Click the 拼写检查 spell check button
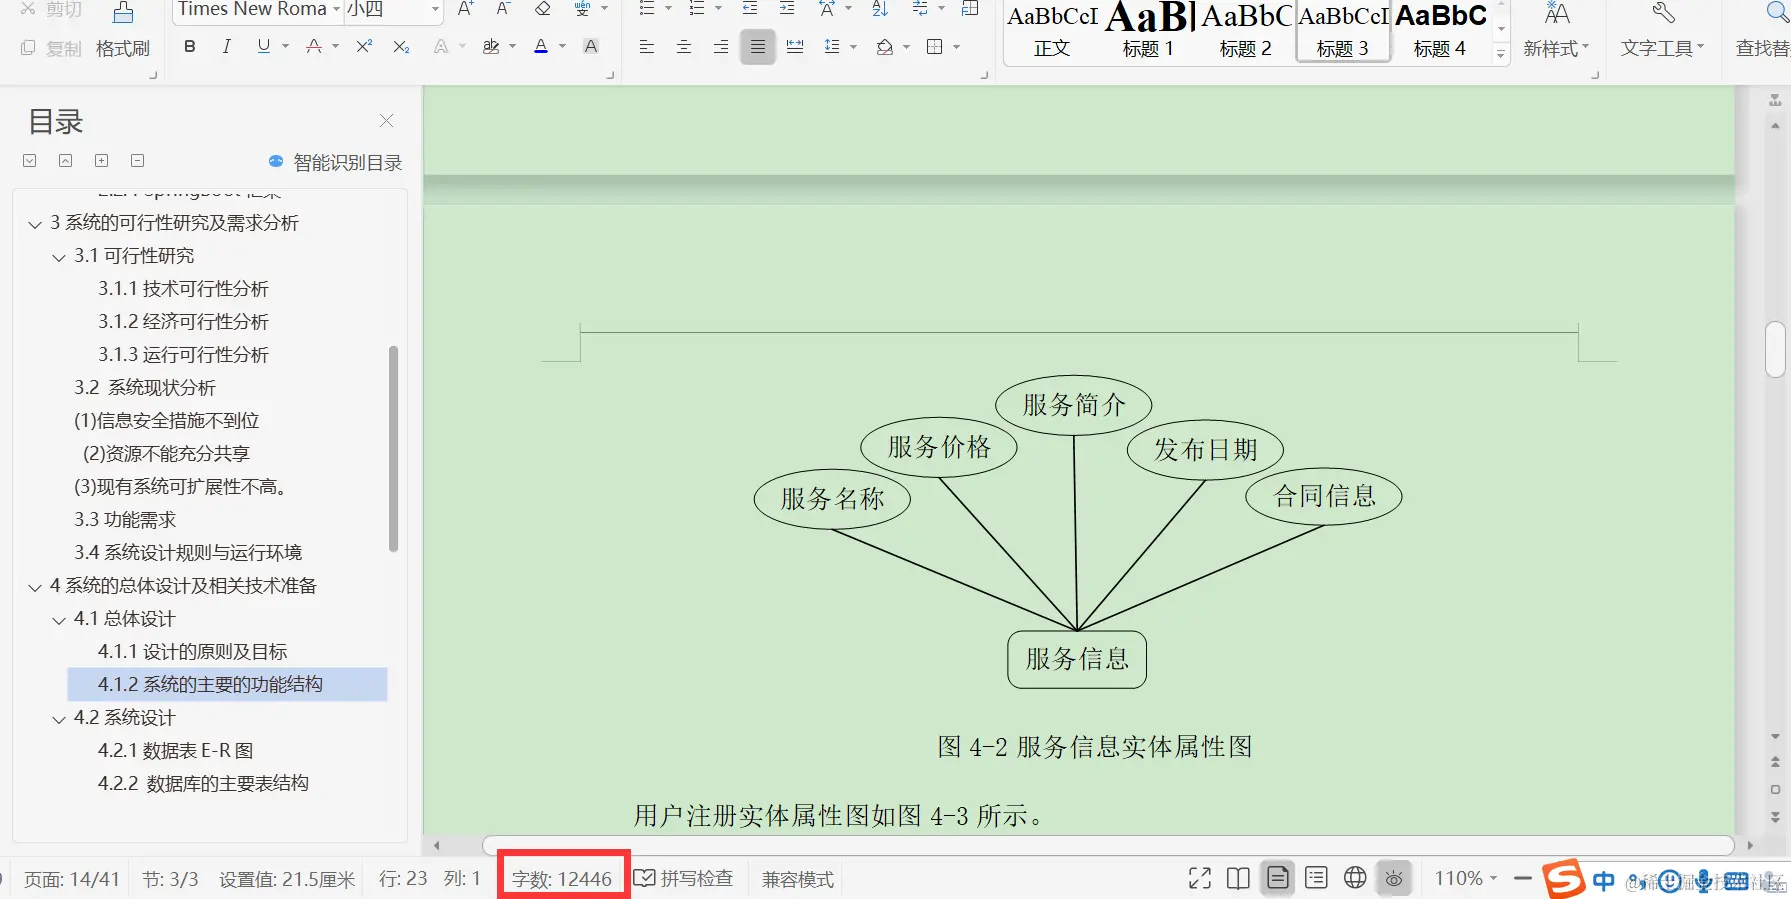Screen dimensions: 1791x899 (684, 878)
